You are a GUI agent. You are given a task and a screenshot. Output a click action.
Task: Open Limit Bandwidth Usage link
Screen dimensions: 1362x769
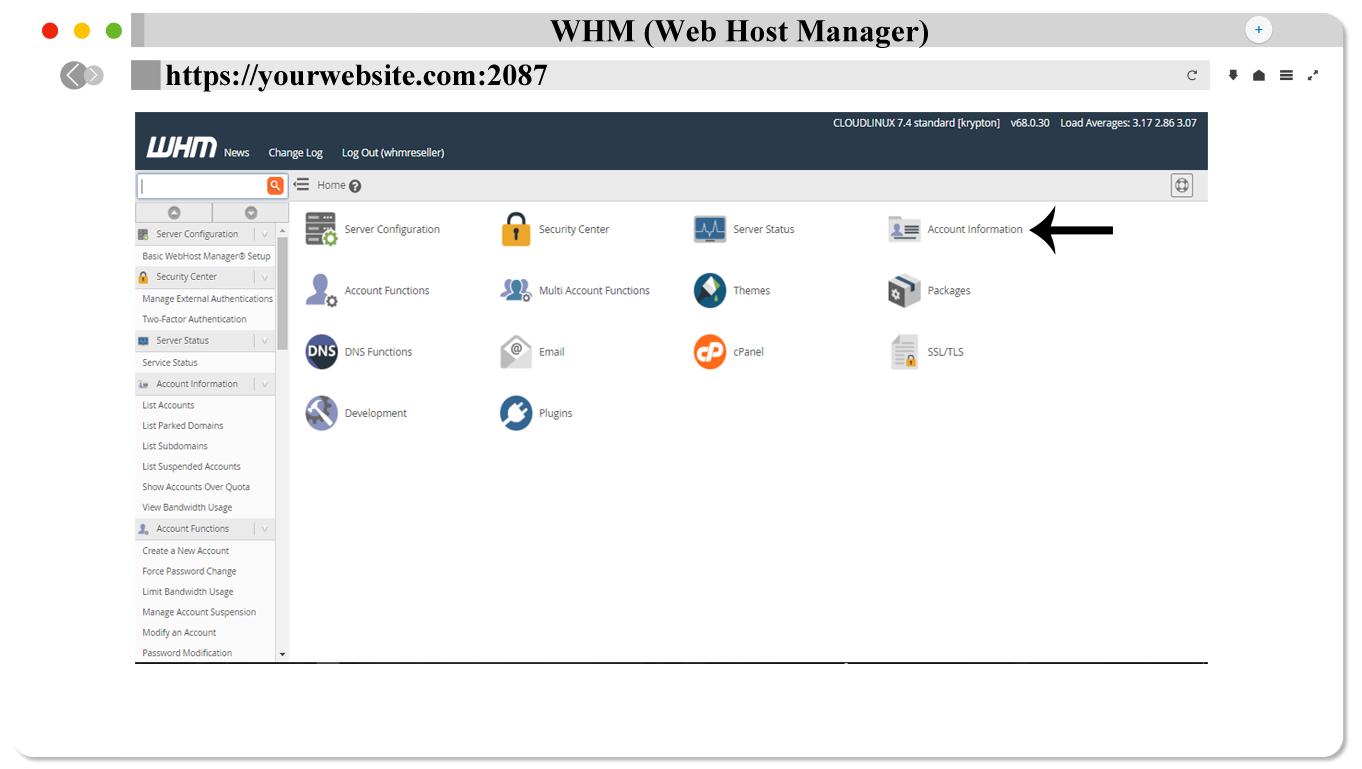coord(188,592)
